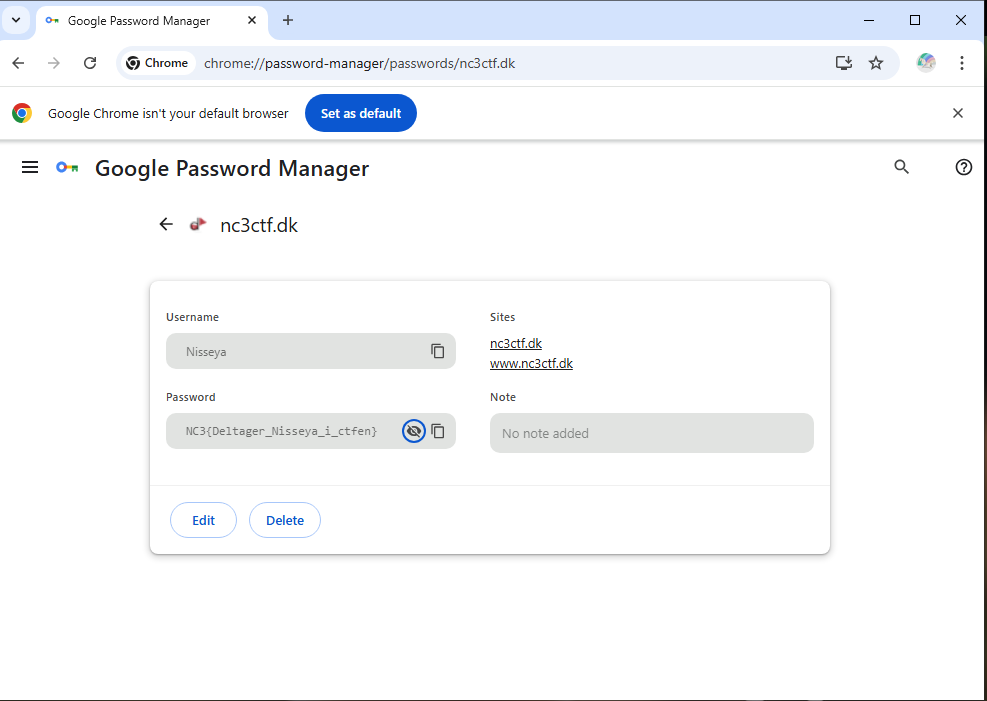Toggle password visibility with the eye icon
Viewport: 987px width, 701px height.
[x=414, y=431]
